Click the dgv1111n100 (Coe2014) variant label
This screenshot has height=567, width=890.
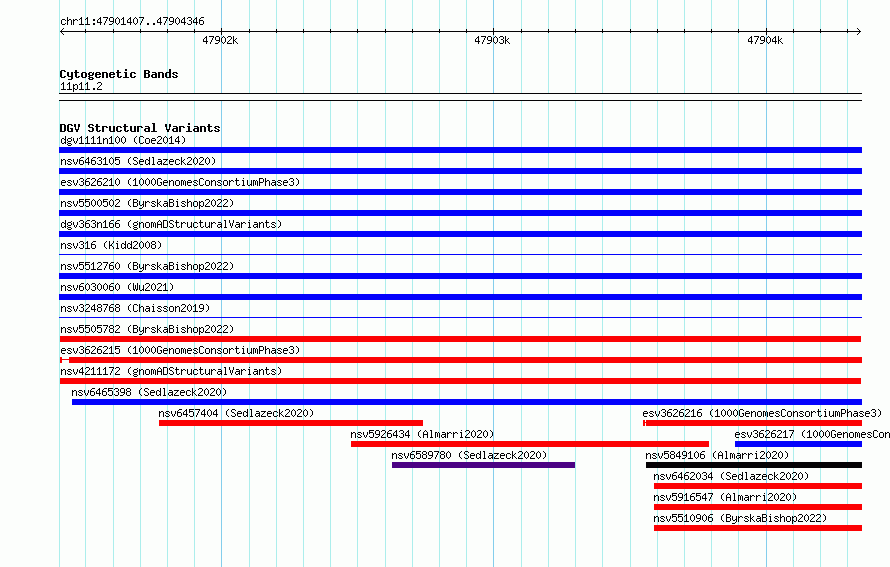123,140
